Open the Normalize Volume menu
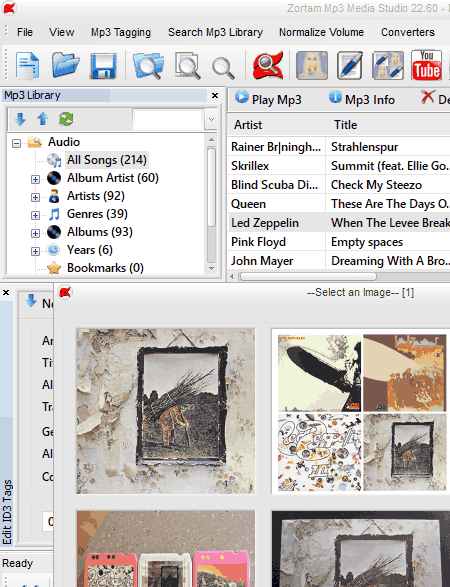This screenshot has width=450, height=587. tap(321, 32)
